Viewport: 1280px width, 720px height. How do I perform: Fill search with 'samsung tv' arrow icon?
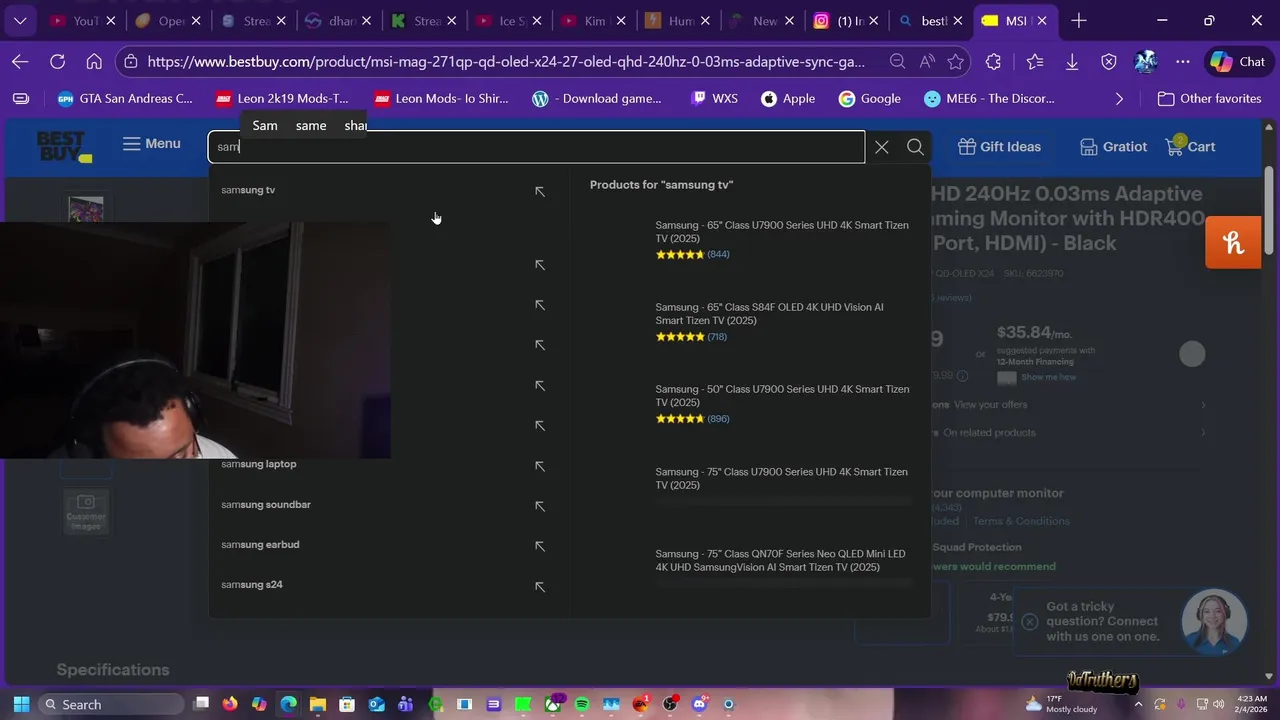540,191
